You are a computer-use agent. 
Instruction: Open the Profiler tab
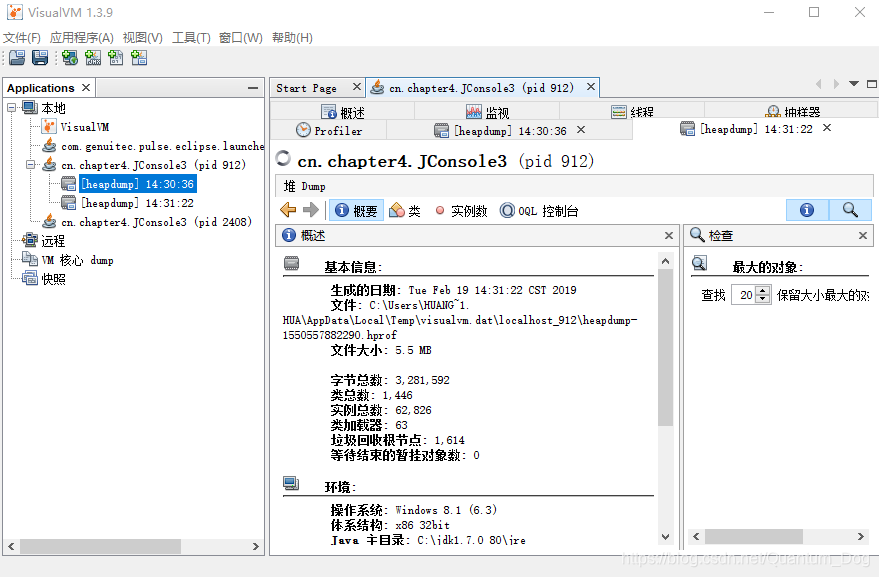pos(329,131)
